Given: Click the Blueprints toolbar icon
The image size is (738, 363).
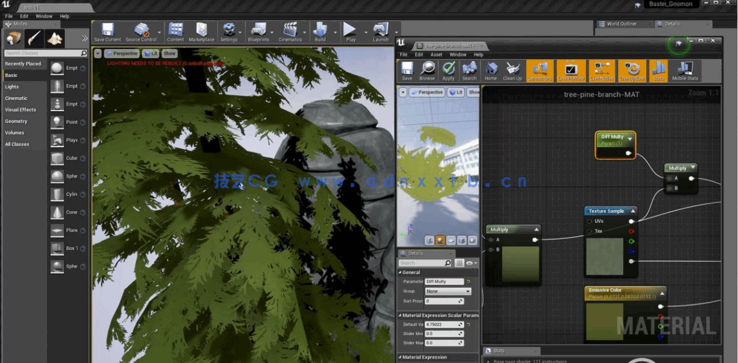Looking at the screenshot, I should [x=258, y=32].
